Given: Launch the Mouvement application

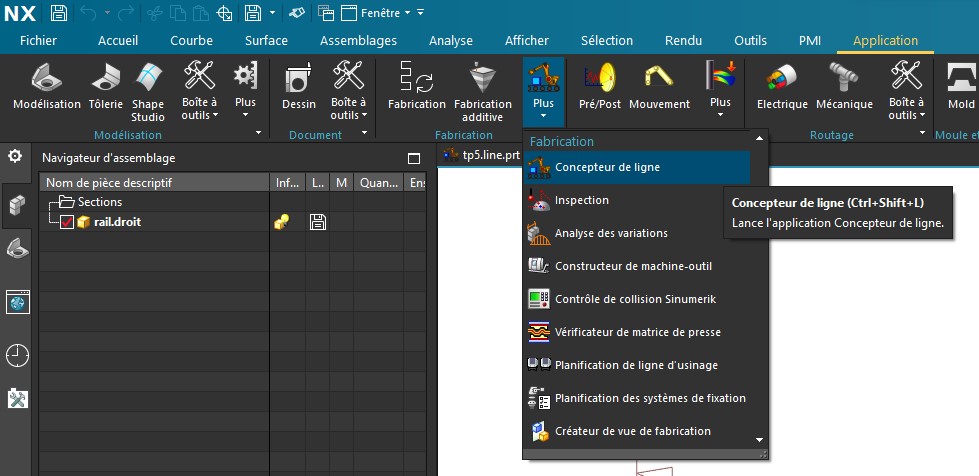Looking at the screenshot, I should pos(659,87).
